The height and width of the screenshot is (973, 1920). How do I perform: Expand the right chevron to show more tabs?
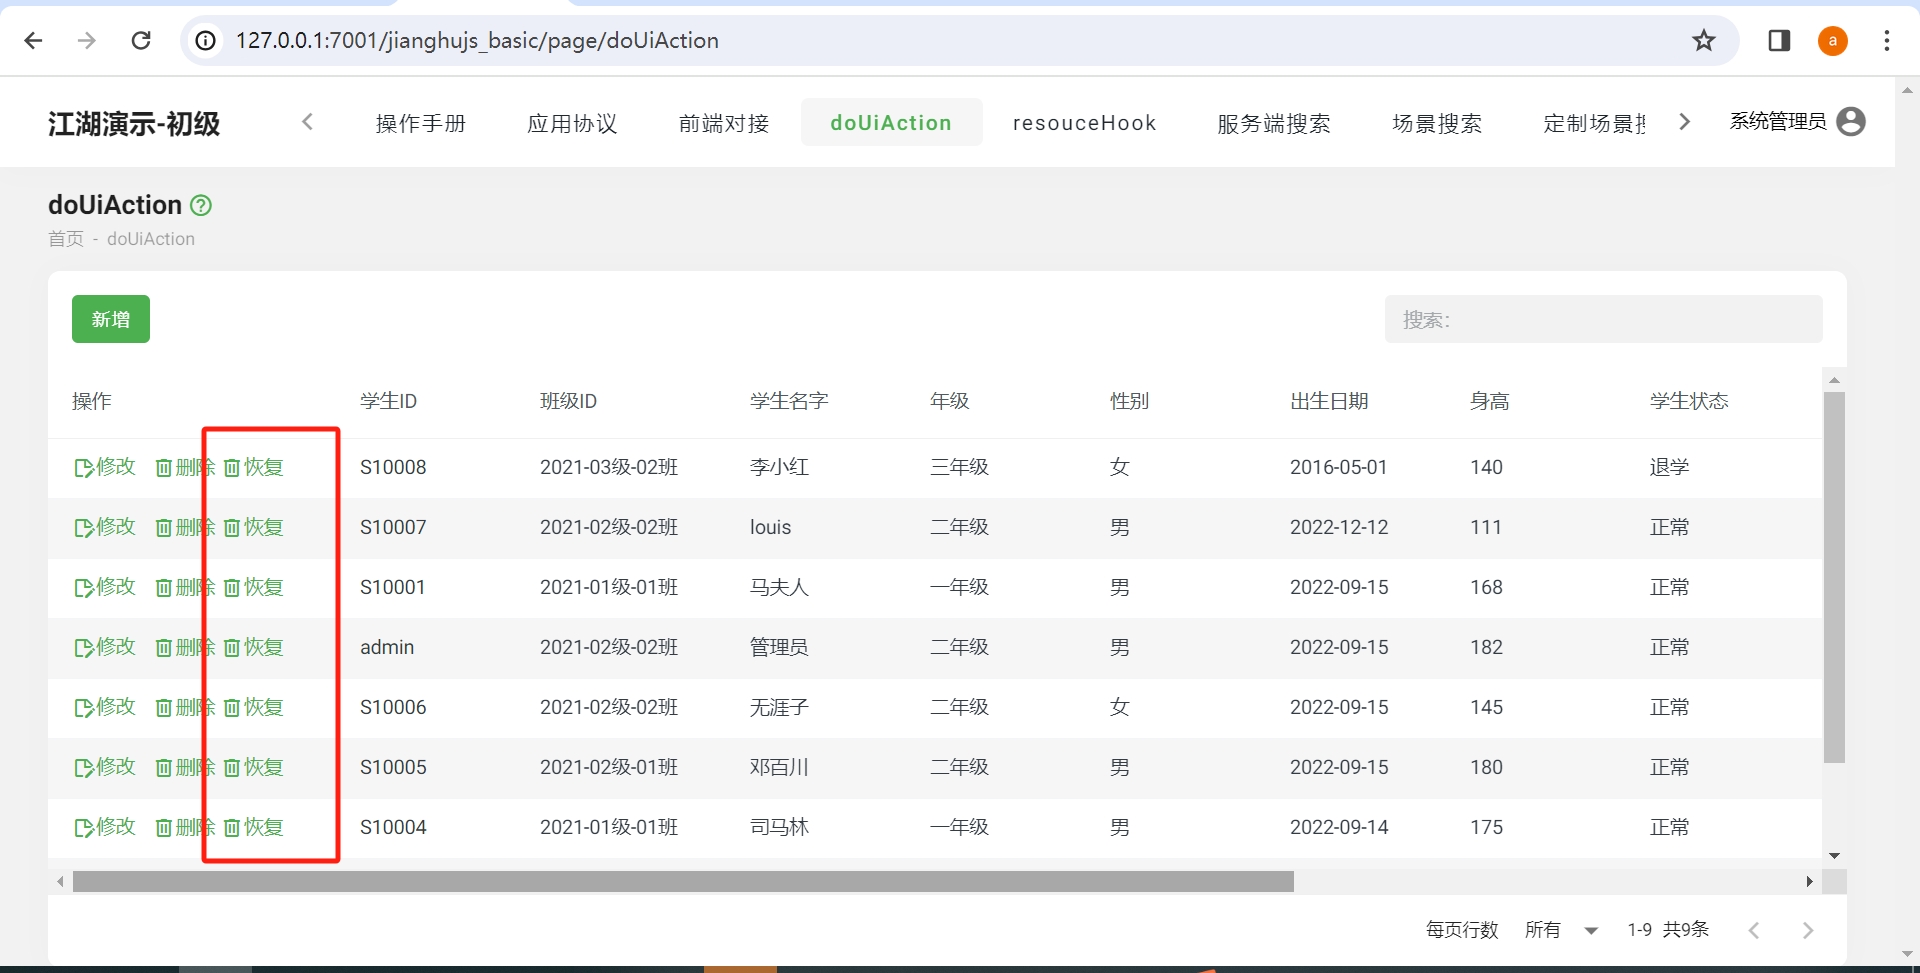[1685, 121]
